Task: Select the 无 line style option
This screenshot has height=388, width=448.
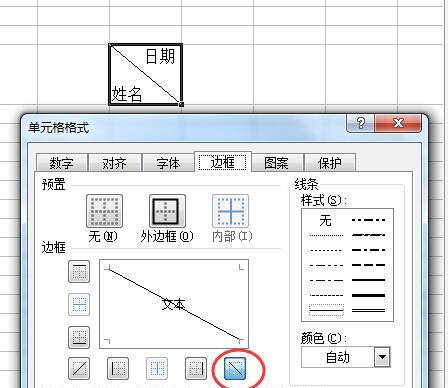Action: tap(325, 220)
